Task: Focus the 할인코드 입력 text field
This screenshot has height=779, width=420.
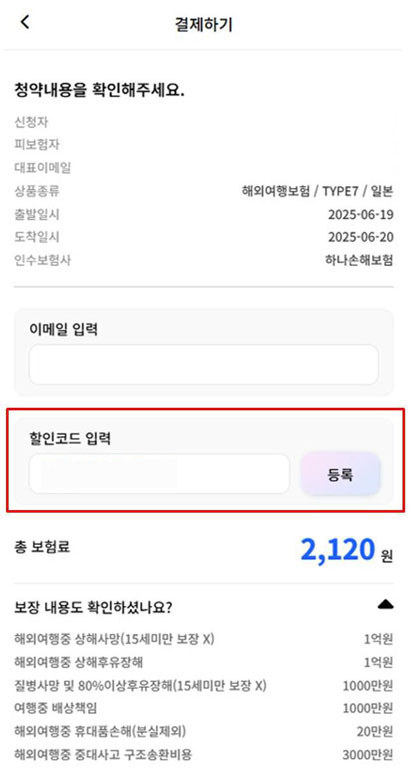Action: [159, 473]
